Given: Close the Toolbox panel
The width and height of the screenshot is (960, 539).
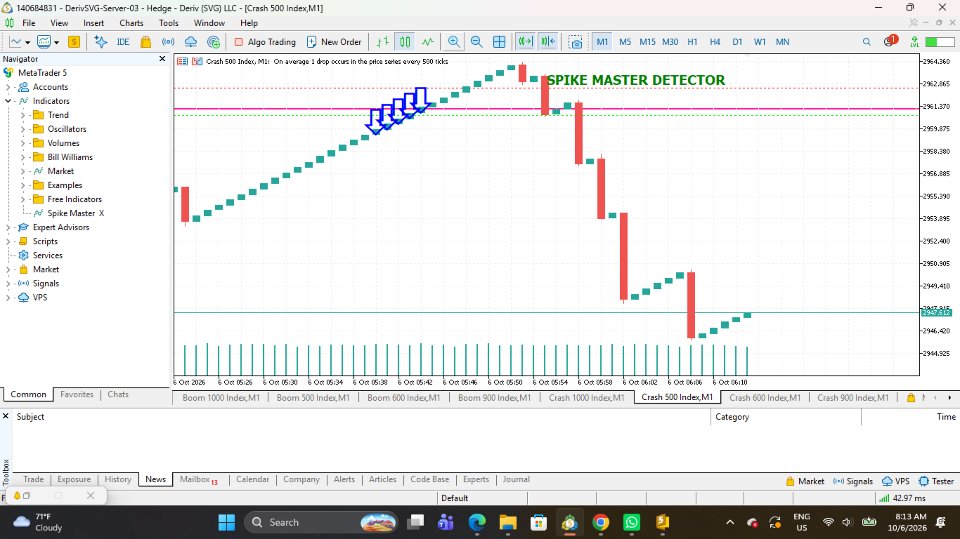Looking at the screenshot, I should pyautogui.click(x=6, y=416).
